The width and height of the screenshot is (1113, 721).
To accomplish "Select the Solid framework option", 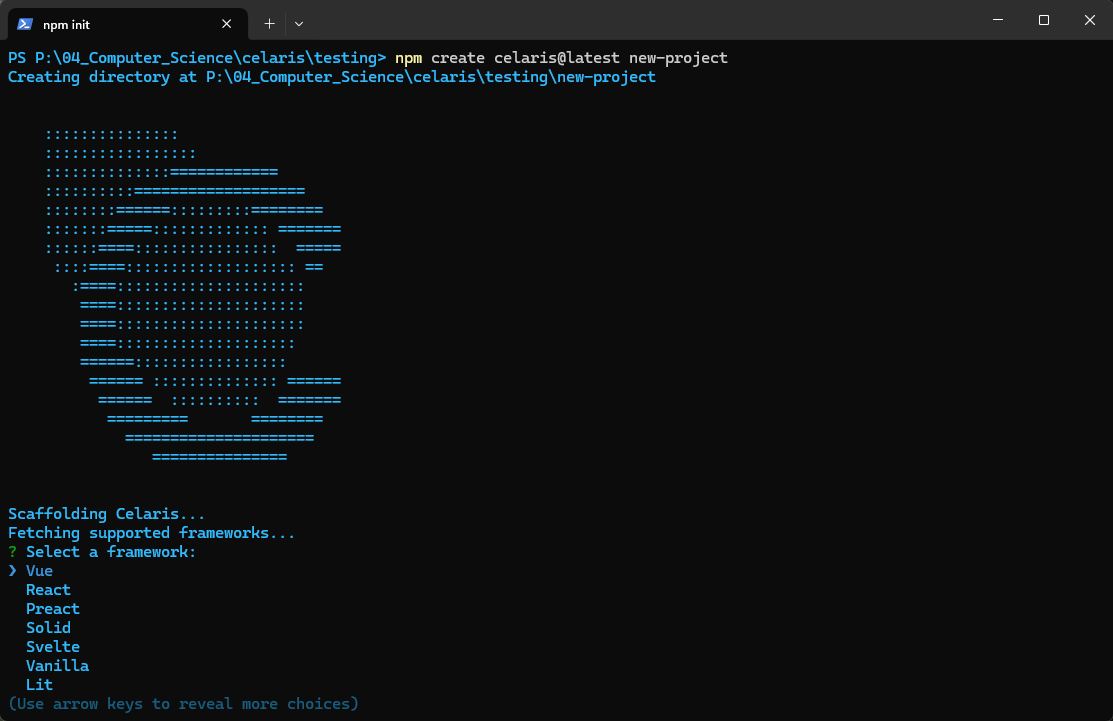I will 47,627.
